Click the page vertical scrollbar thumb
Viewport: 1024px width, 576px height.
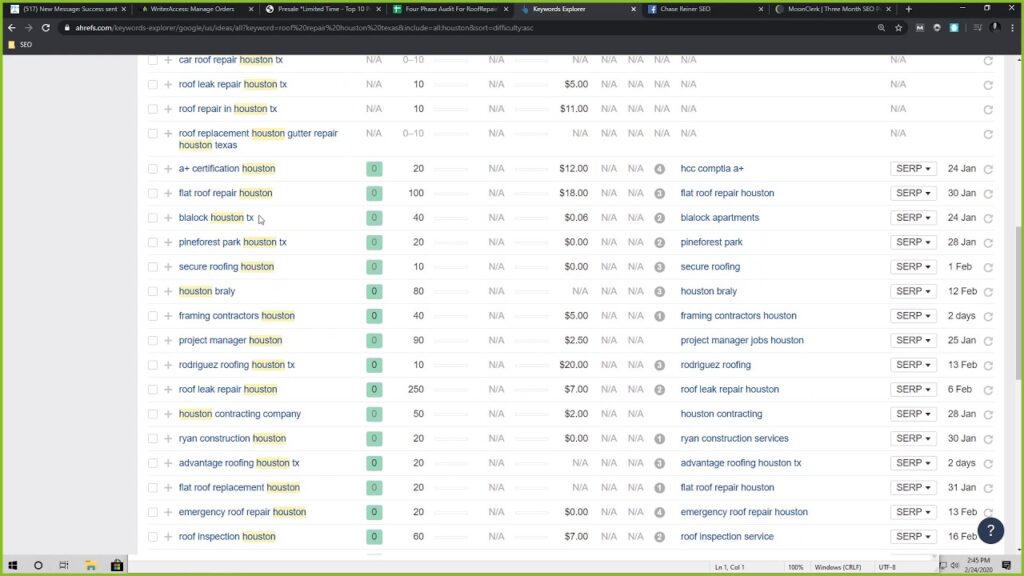pos(1019,302)
